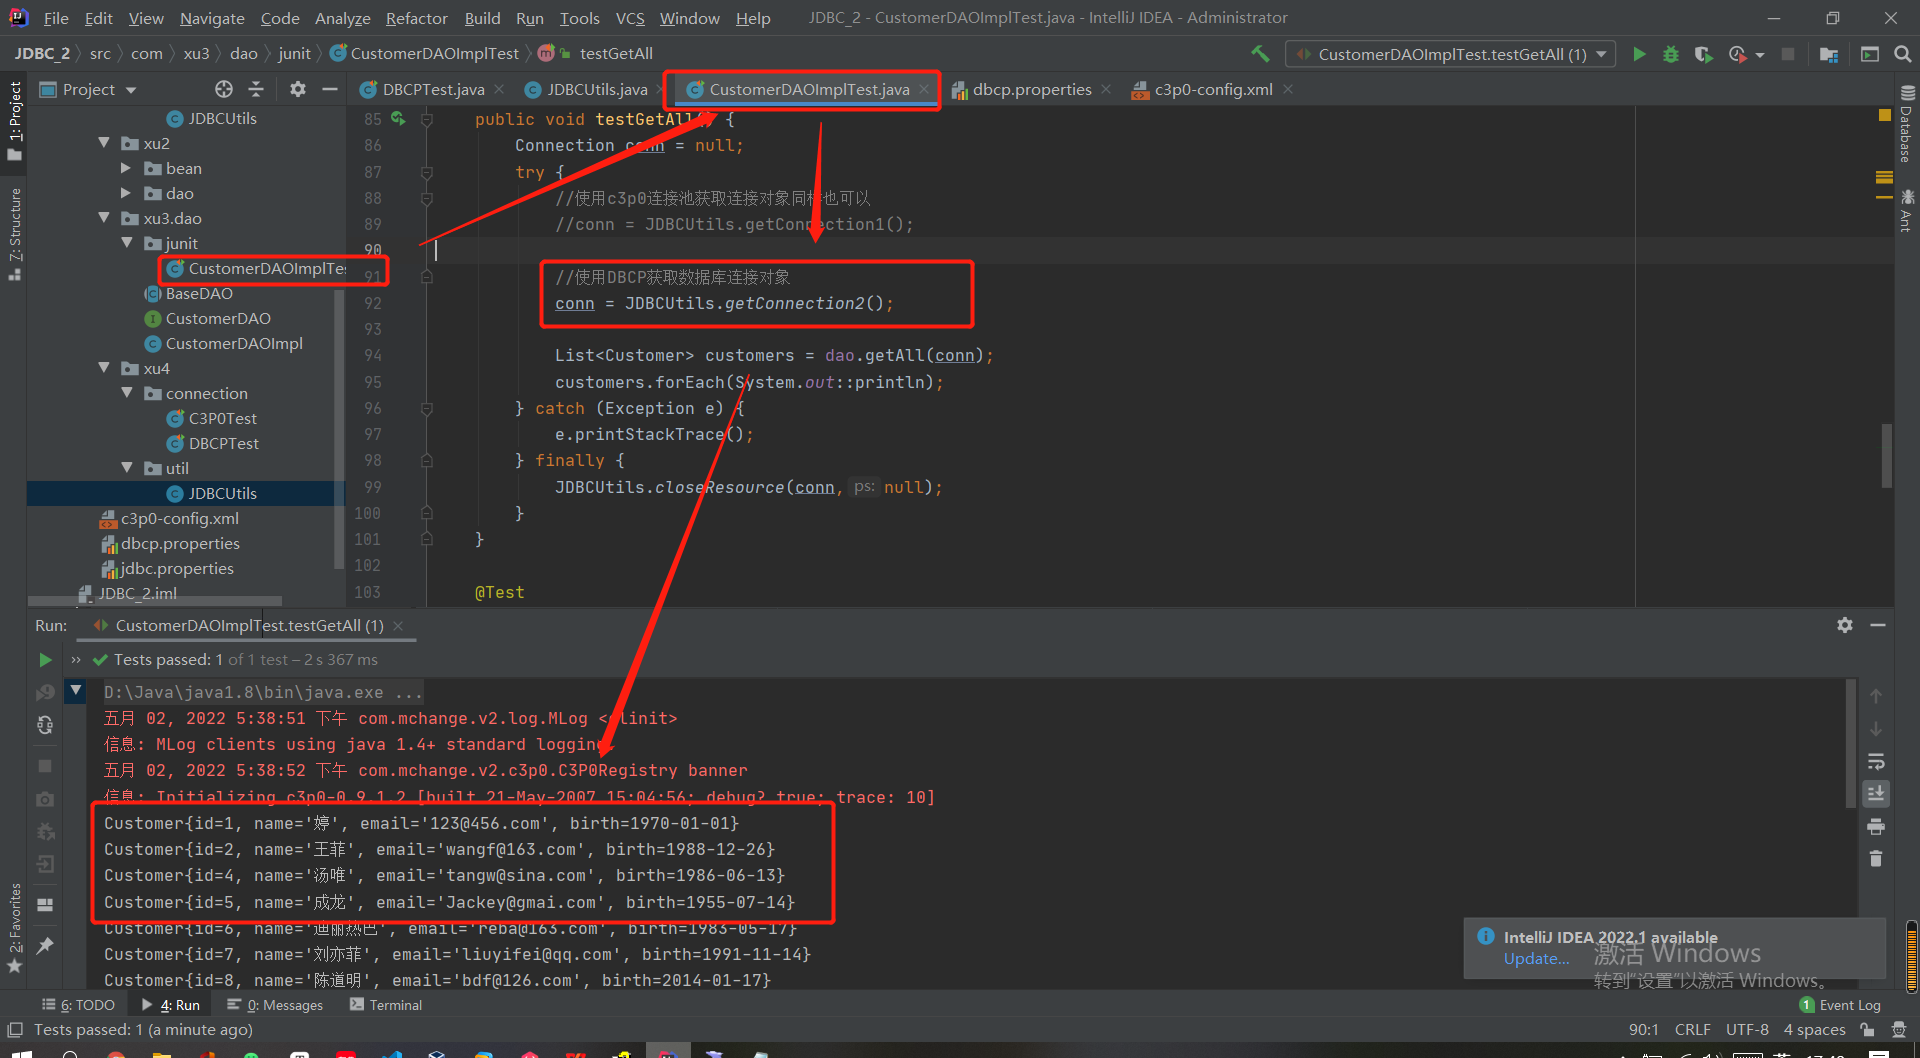
Task: Switch to c3p0-config.xml tab
Action: tap(1213, 89)
